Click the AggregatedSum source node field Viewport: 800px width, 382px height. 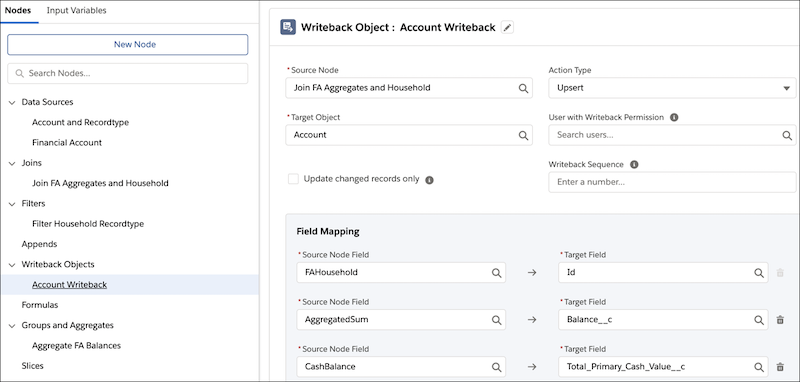pyautogui.click(x=401, y=320)
